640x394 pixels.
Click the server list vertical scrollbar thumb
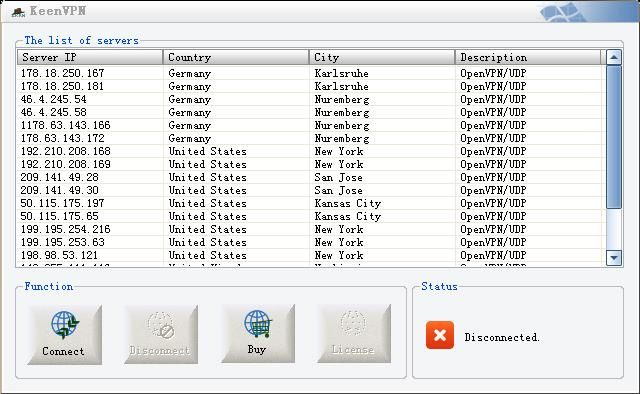(x=614, y=137)
